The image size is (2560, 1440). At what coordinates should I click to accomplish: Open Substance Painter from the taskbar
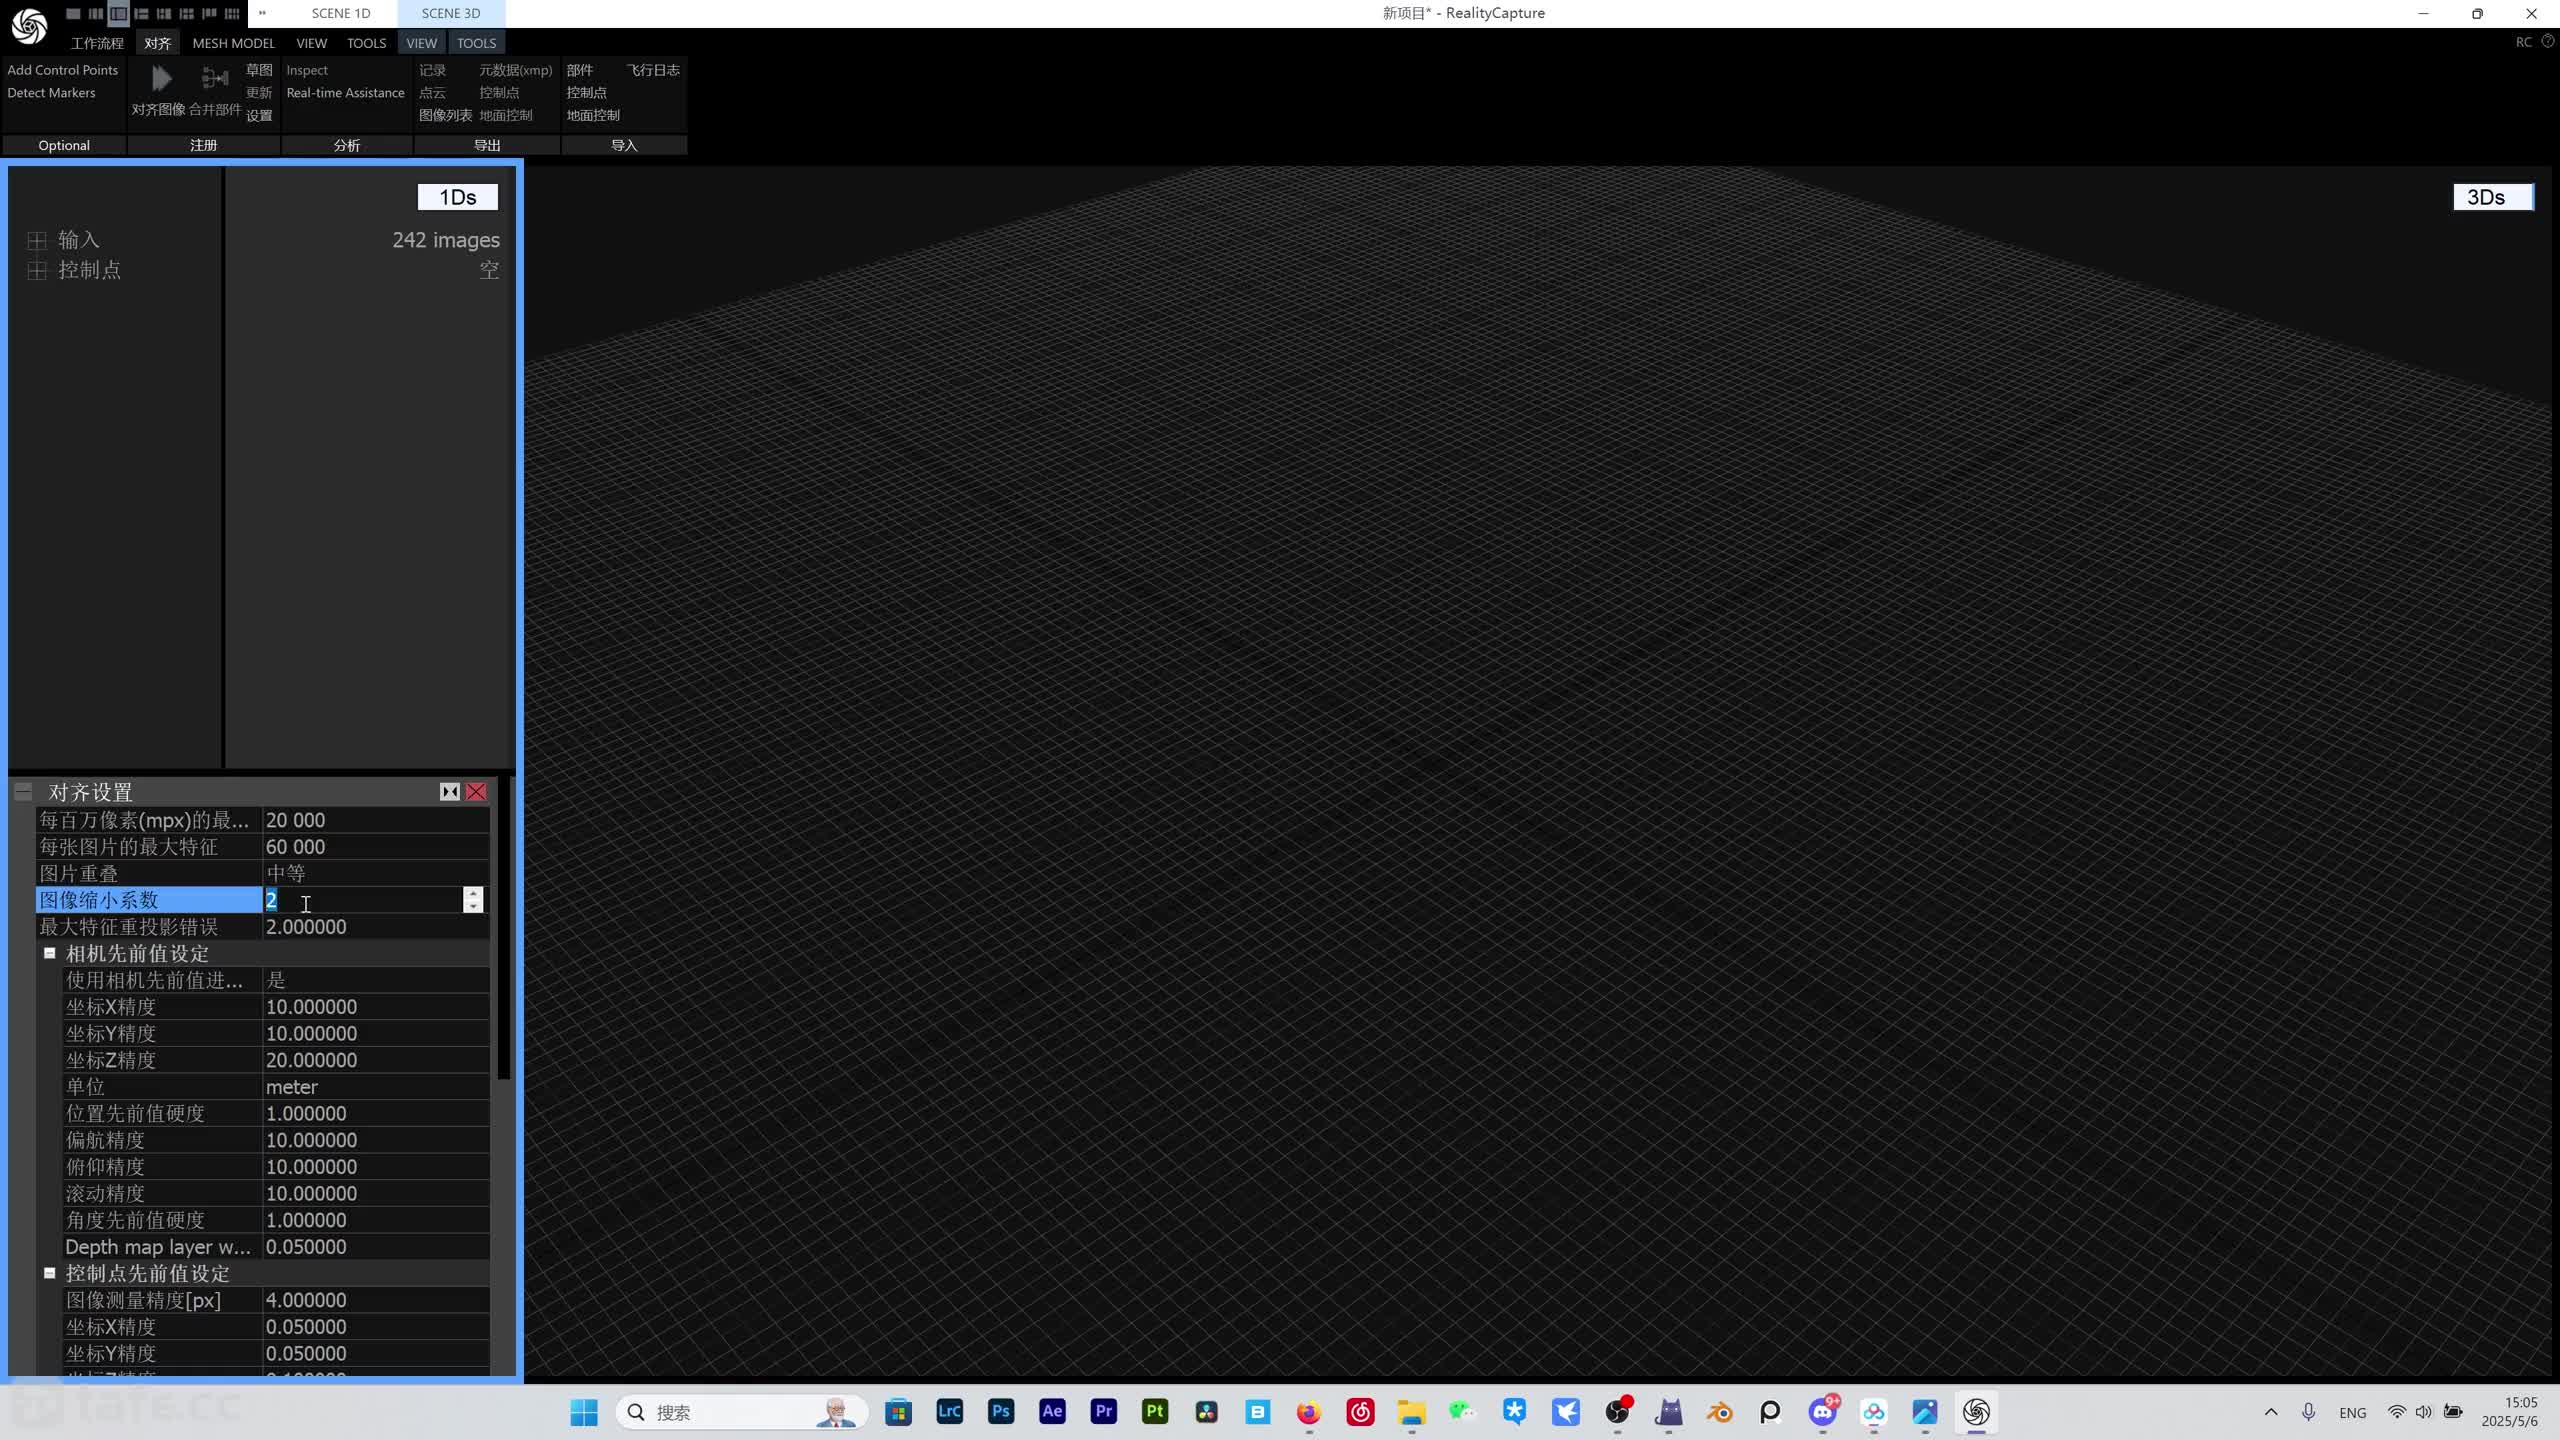(x=1155, y=1412)
